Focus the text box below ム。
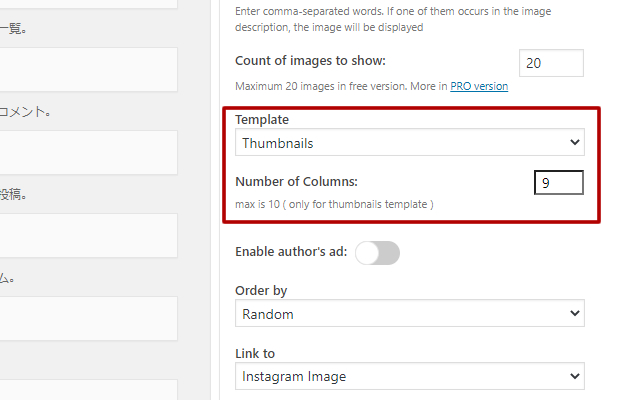This screenshot has height=400, width=640. click(x=88, y=318)
